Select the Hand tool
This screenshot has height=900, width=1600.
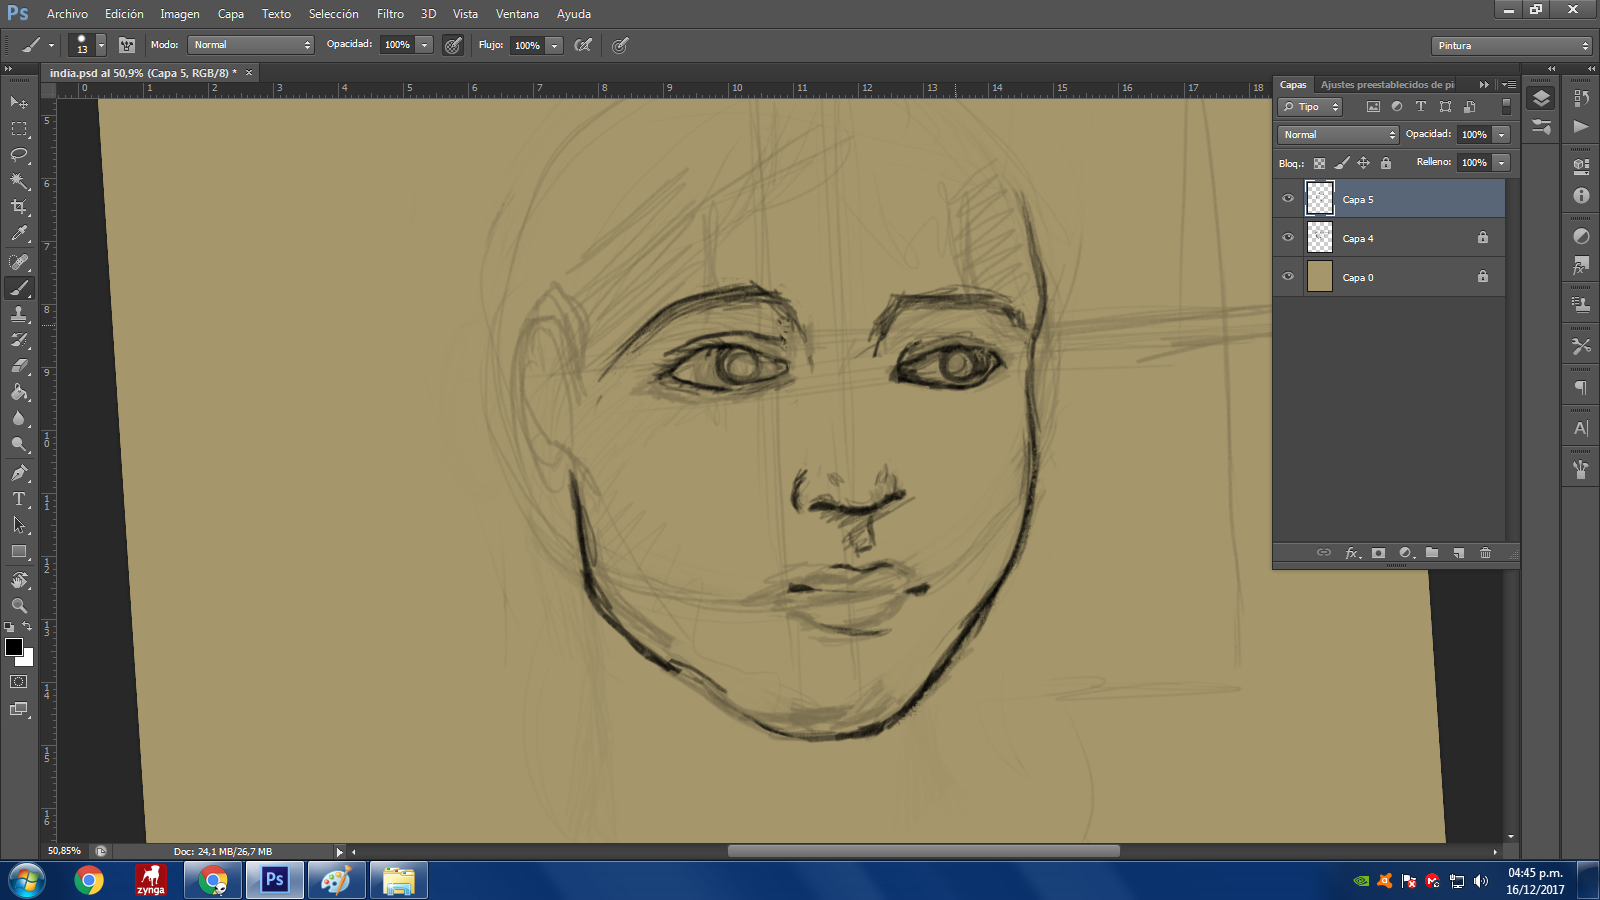(19, 580)
